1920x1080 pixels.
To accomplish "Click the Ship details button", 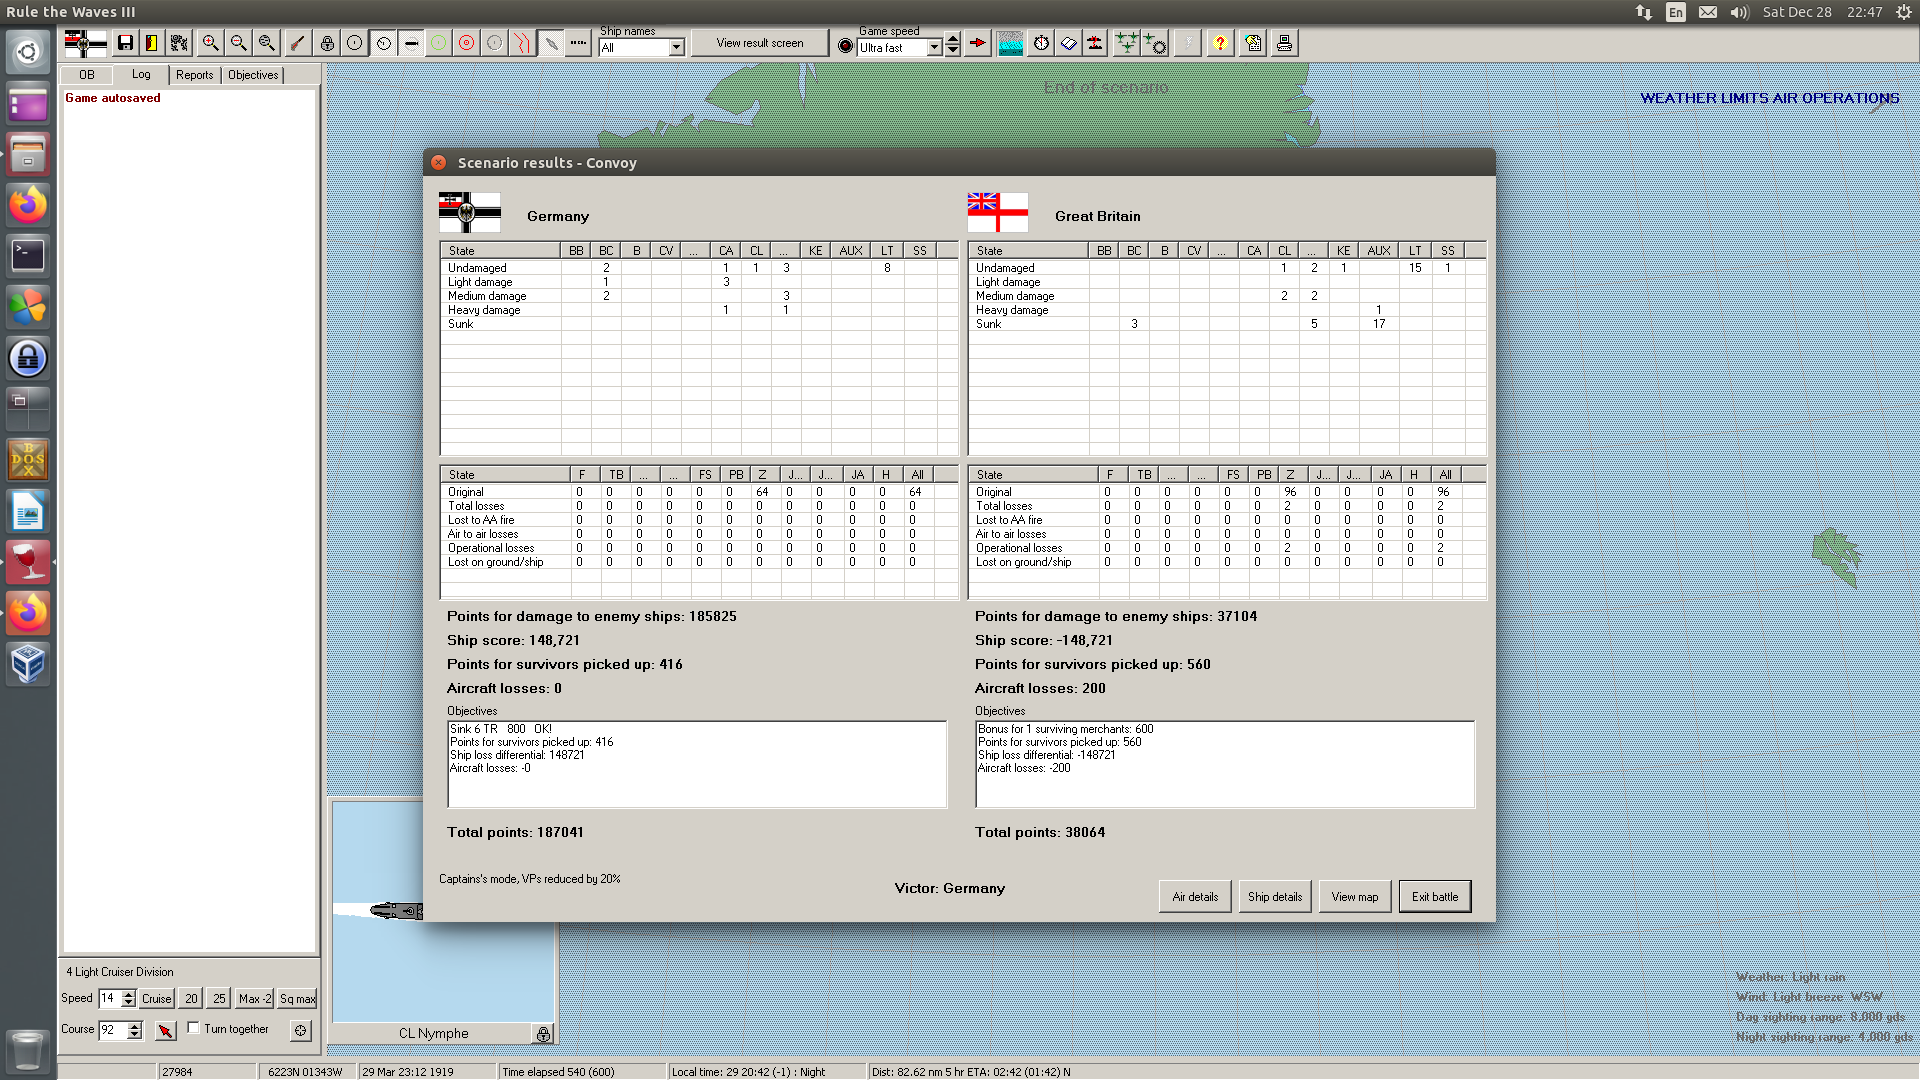I will pyautogui.click(x=1274, y=897).
